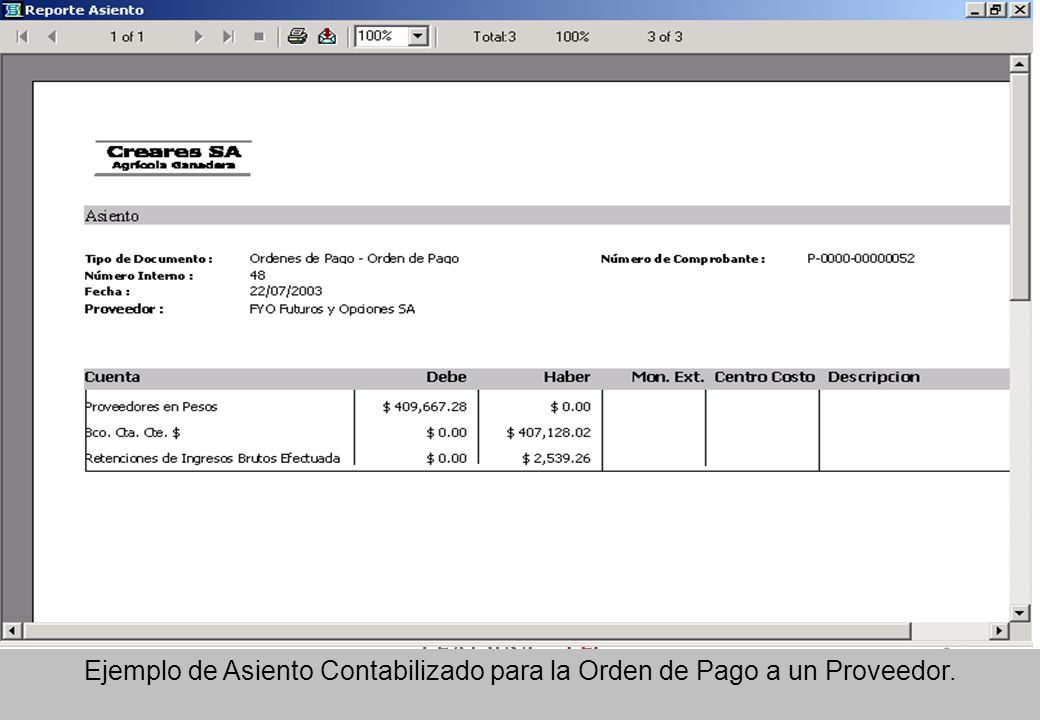Click the 'Centro Costo' column header
Viewport: 1040px width, 720px height.
pos(764,377)
